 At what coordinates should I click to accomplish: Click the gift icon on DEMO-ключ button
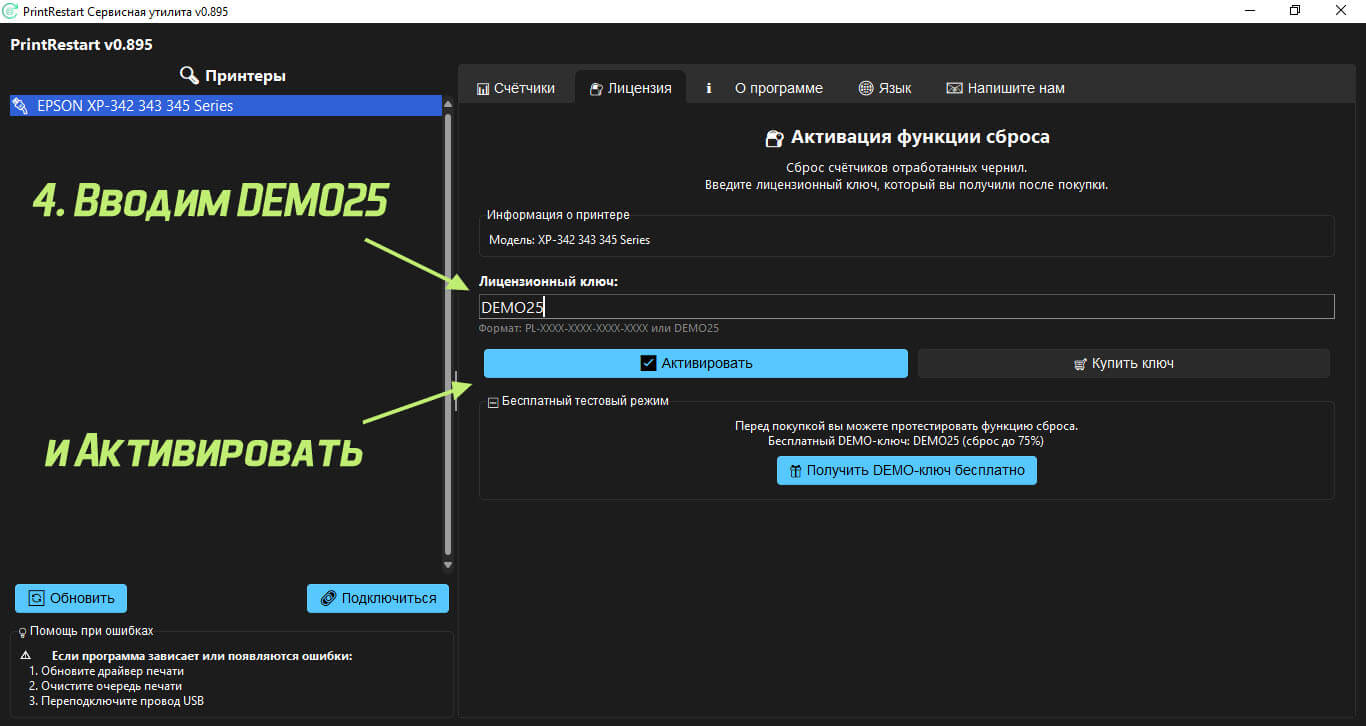coord(795,470)
